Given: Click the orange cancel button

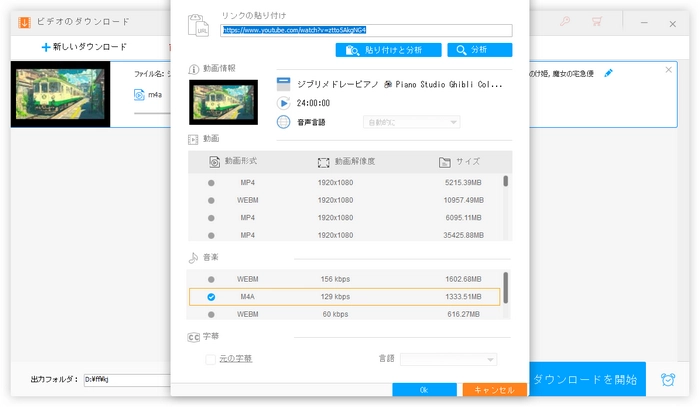Looking at the screenshot, I should [x=494, y=390].
